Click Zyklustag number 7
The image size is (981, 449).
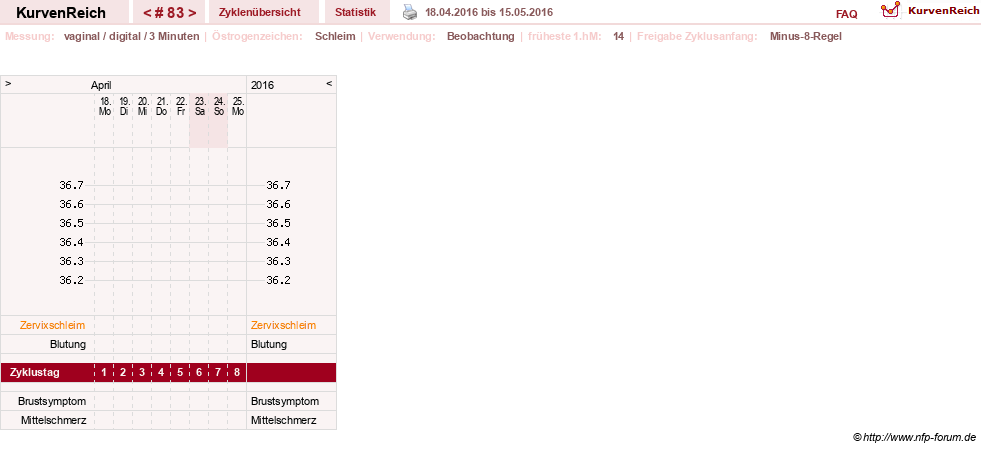(x=218, y=373)
